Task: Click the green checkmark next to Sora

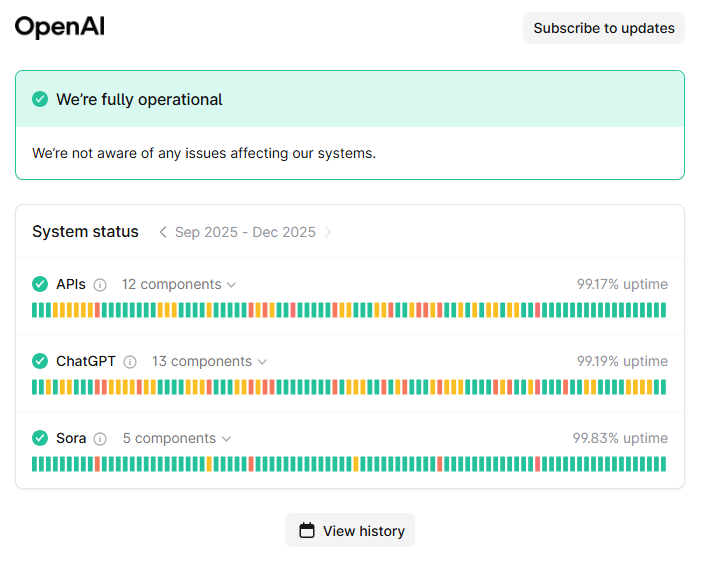Action: point(40,438)
